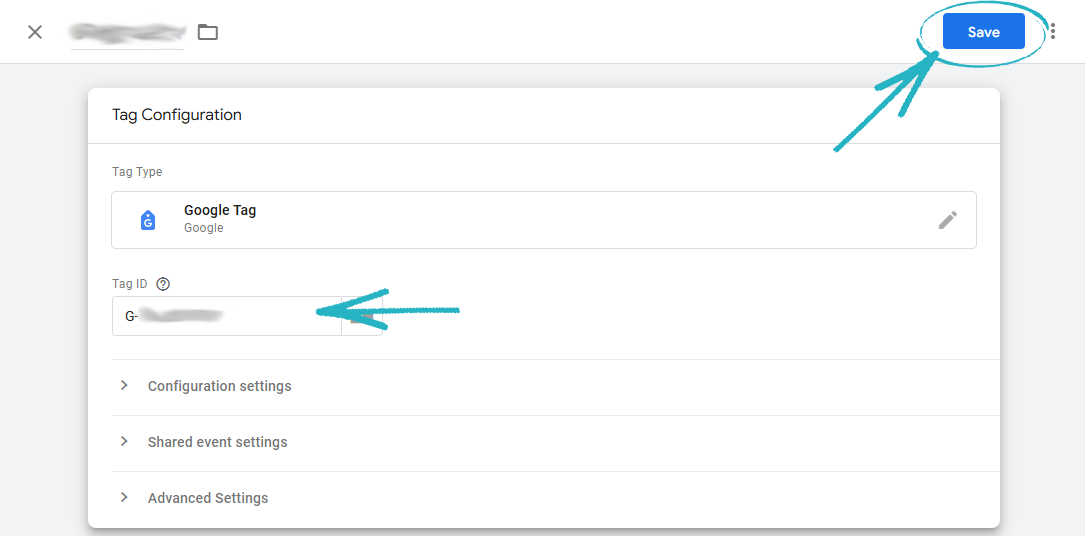Click the folder icon beside the tag name
Screen dimensions: 1085x536
tap(207, 32)
